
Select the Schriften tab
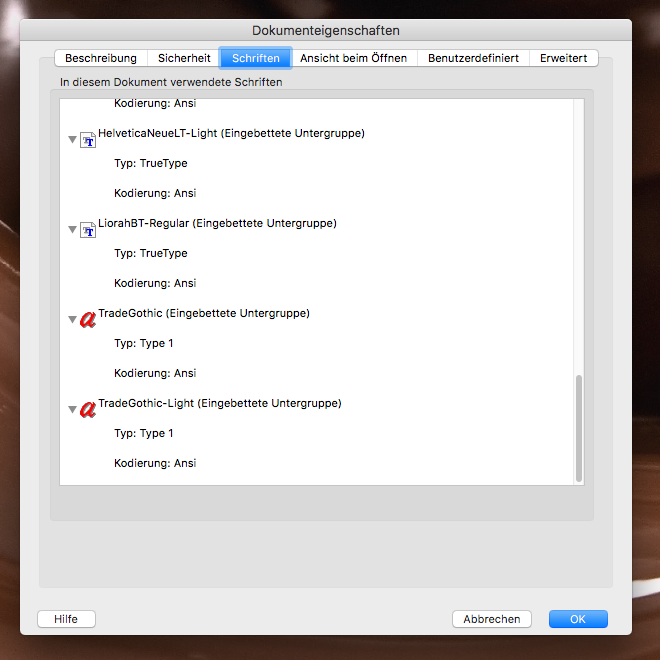pos(255,58)
